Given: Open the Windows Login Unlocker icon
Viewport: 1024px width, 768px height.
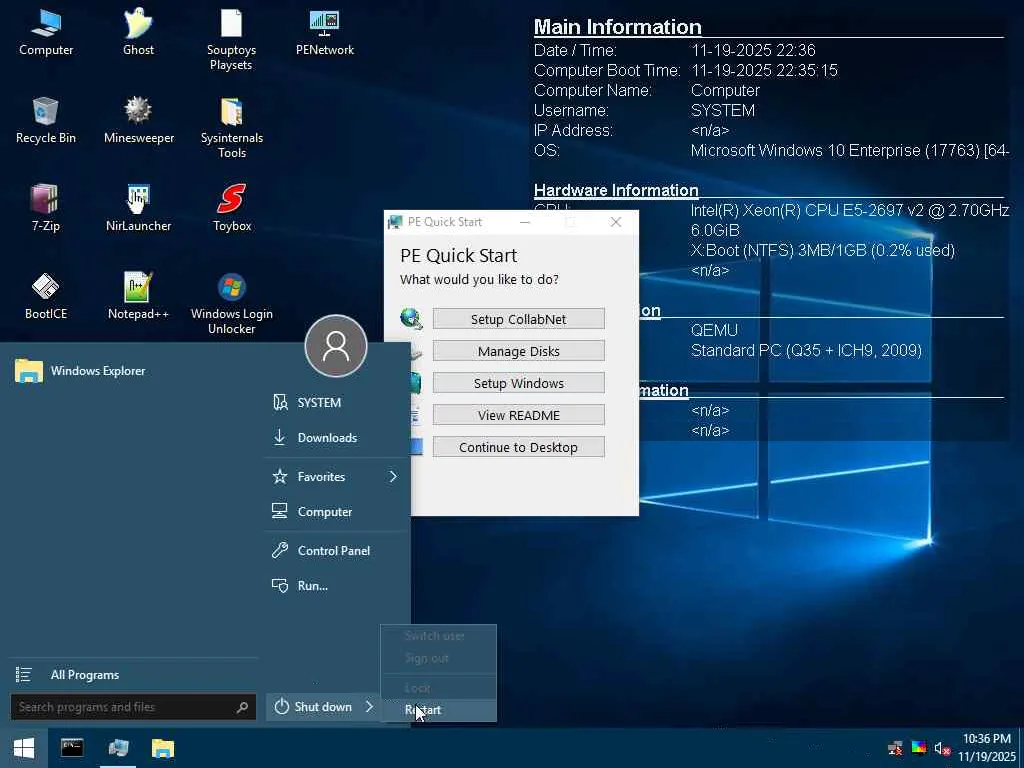Looking at the screenshot, I should pos(231,303).
